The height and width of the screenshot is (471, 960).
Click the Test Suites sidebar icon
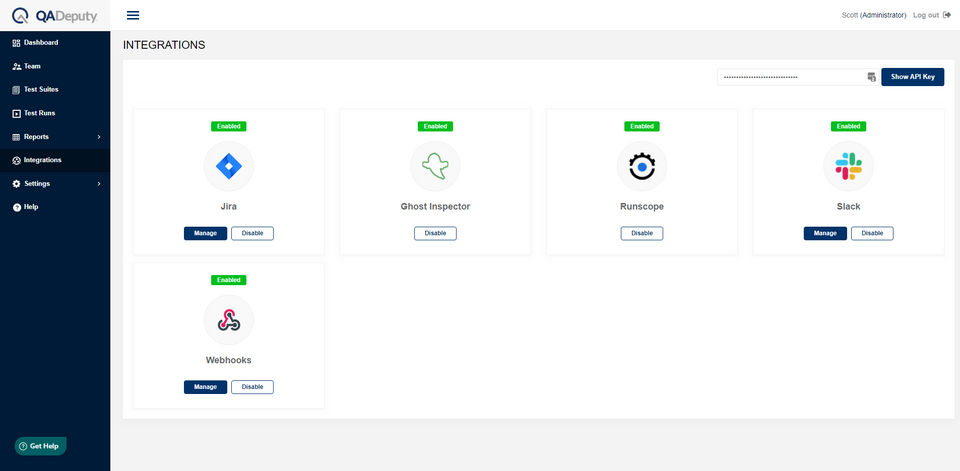[x=17, y=90]
